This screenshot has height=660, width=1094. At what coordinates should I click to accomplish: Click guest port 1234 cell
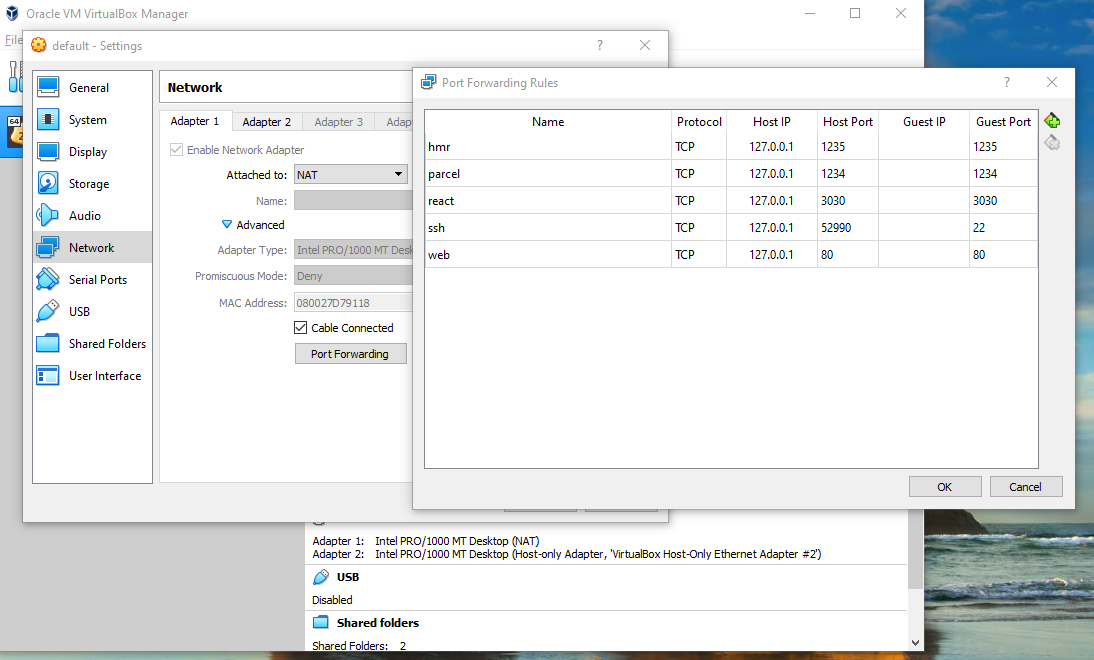tap(1003, 174)
